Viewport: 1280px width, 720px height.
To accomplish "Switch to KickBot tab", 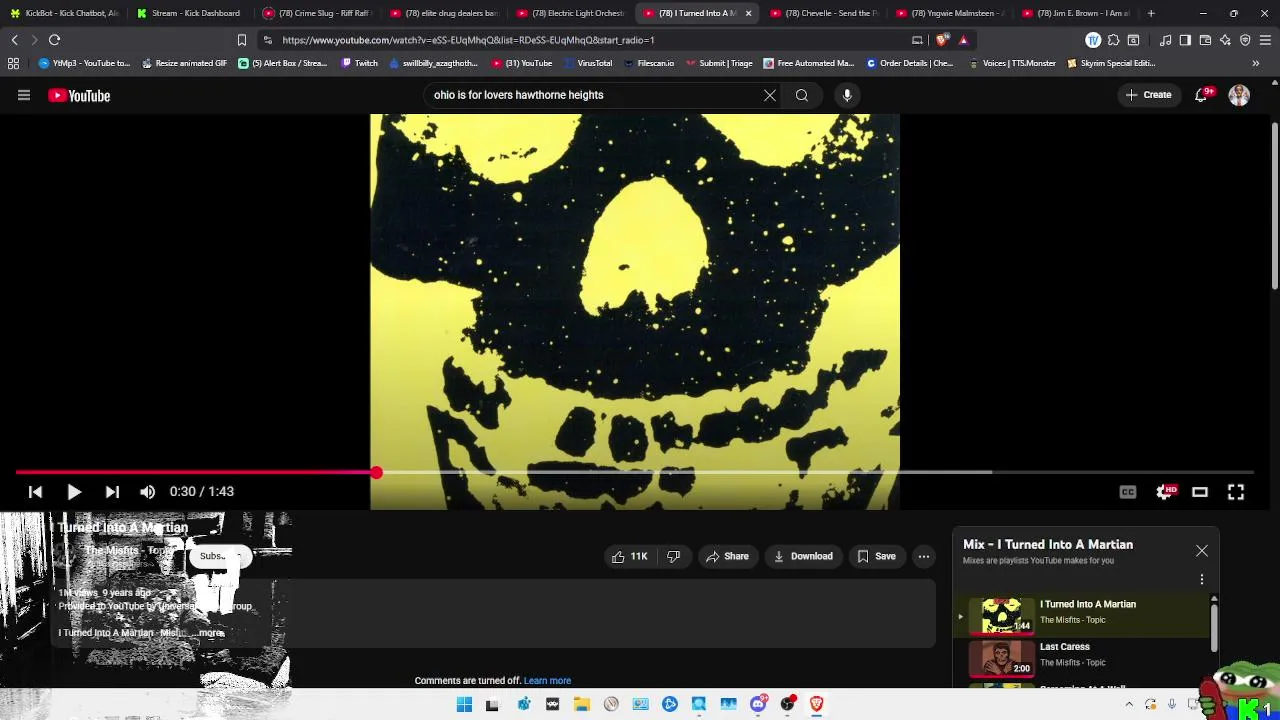I will tap(64, 13).
